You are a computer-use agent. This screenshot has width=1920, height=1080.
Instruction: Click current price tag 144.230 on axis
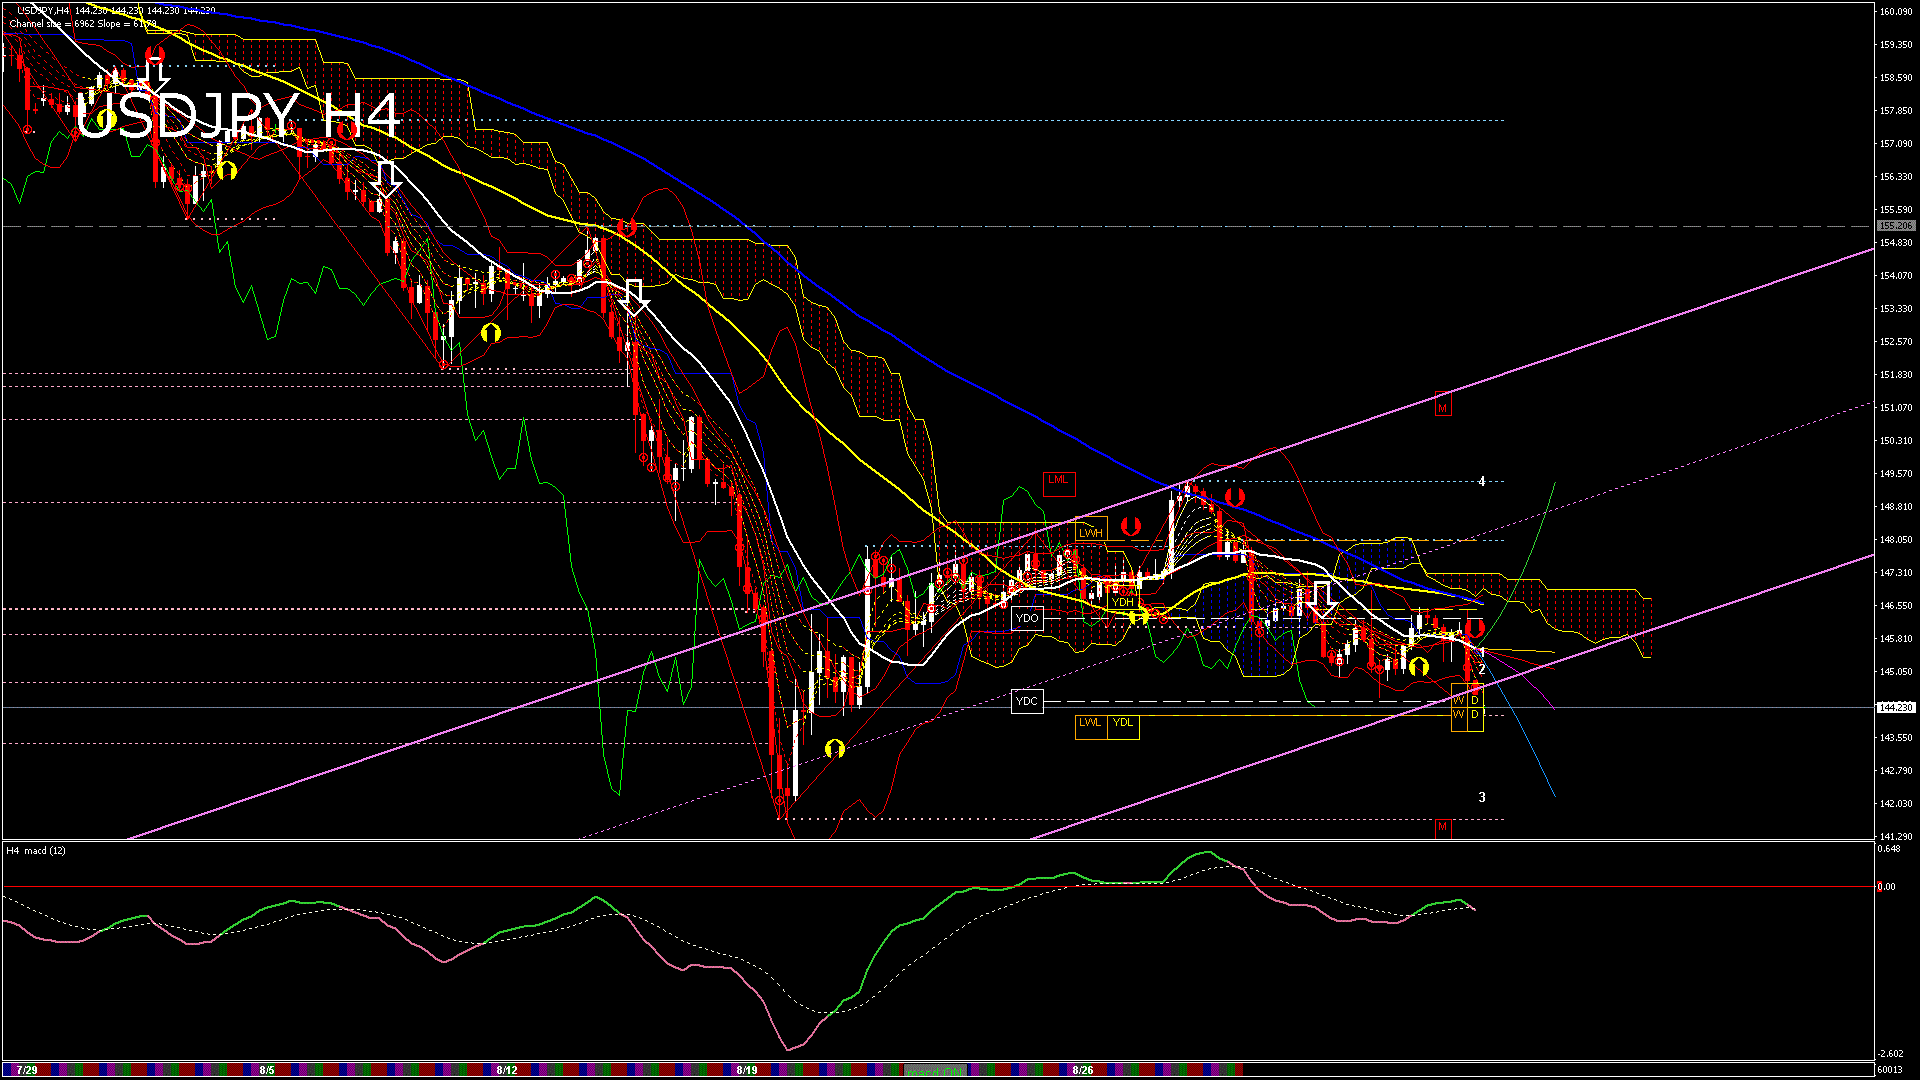(x=1895, y=707)
